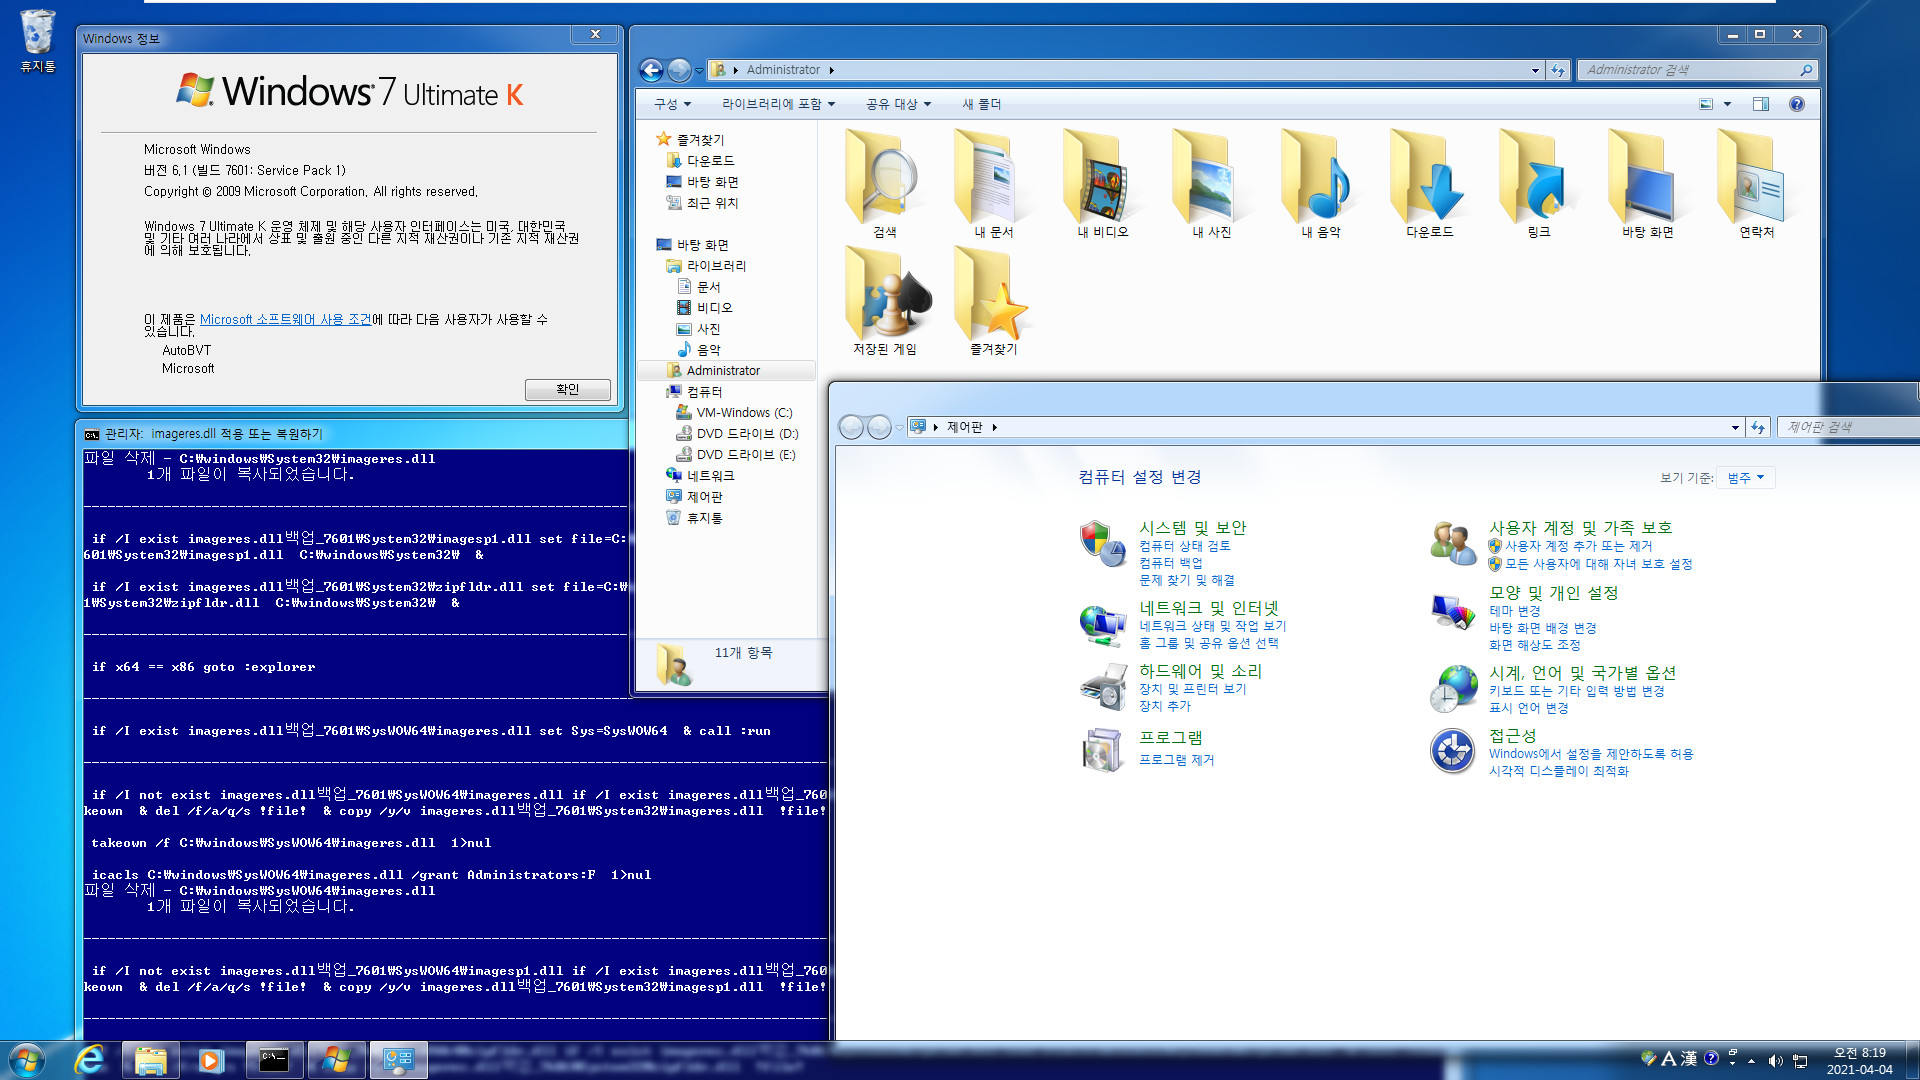
Task: Click the 제어판 검색 search field
Action: coord(1848,427)
